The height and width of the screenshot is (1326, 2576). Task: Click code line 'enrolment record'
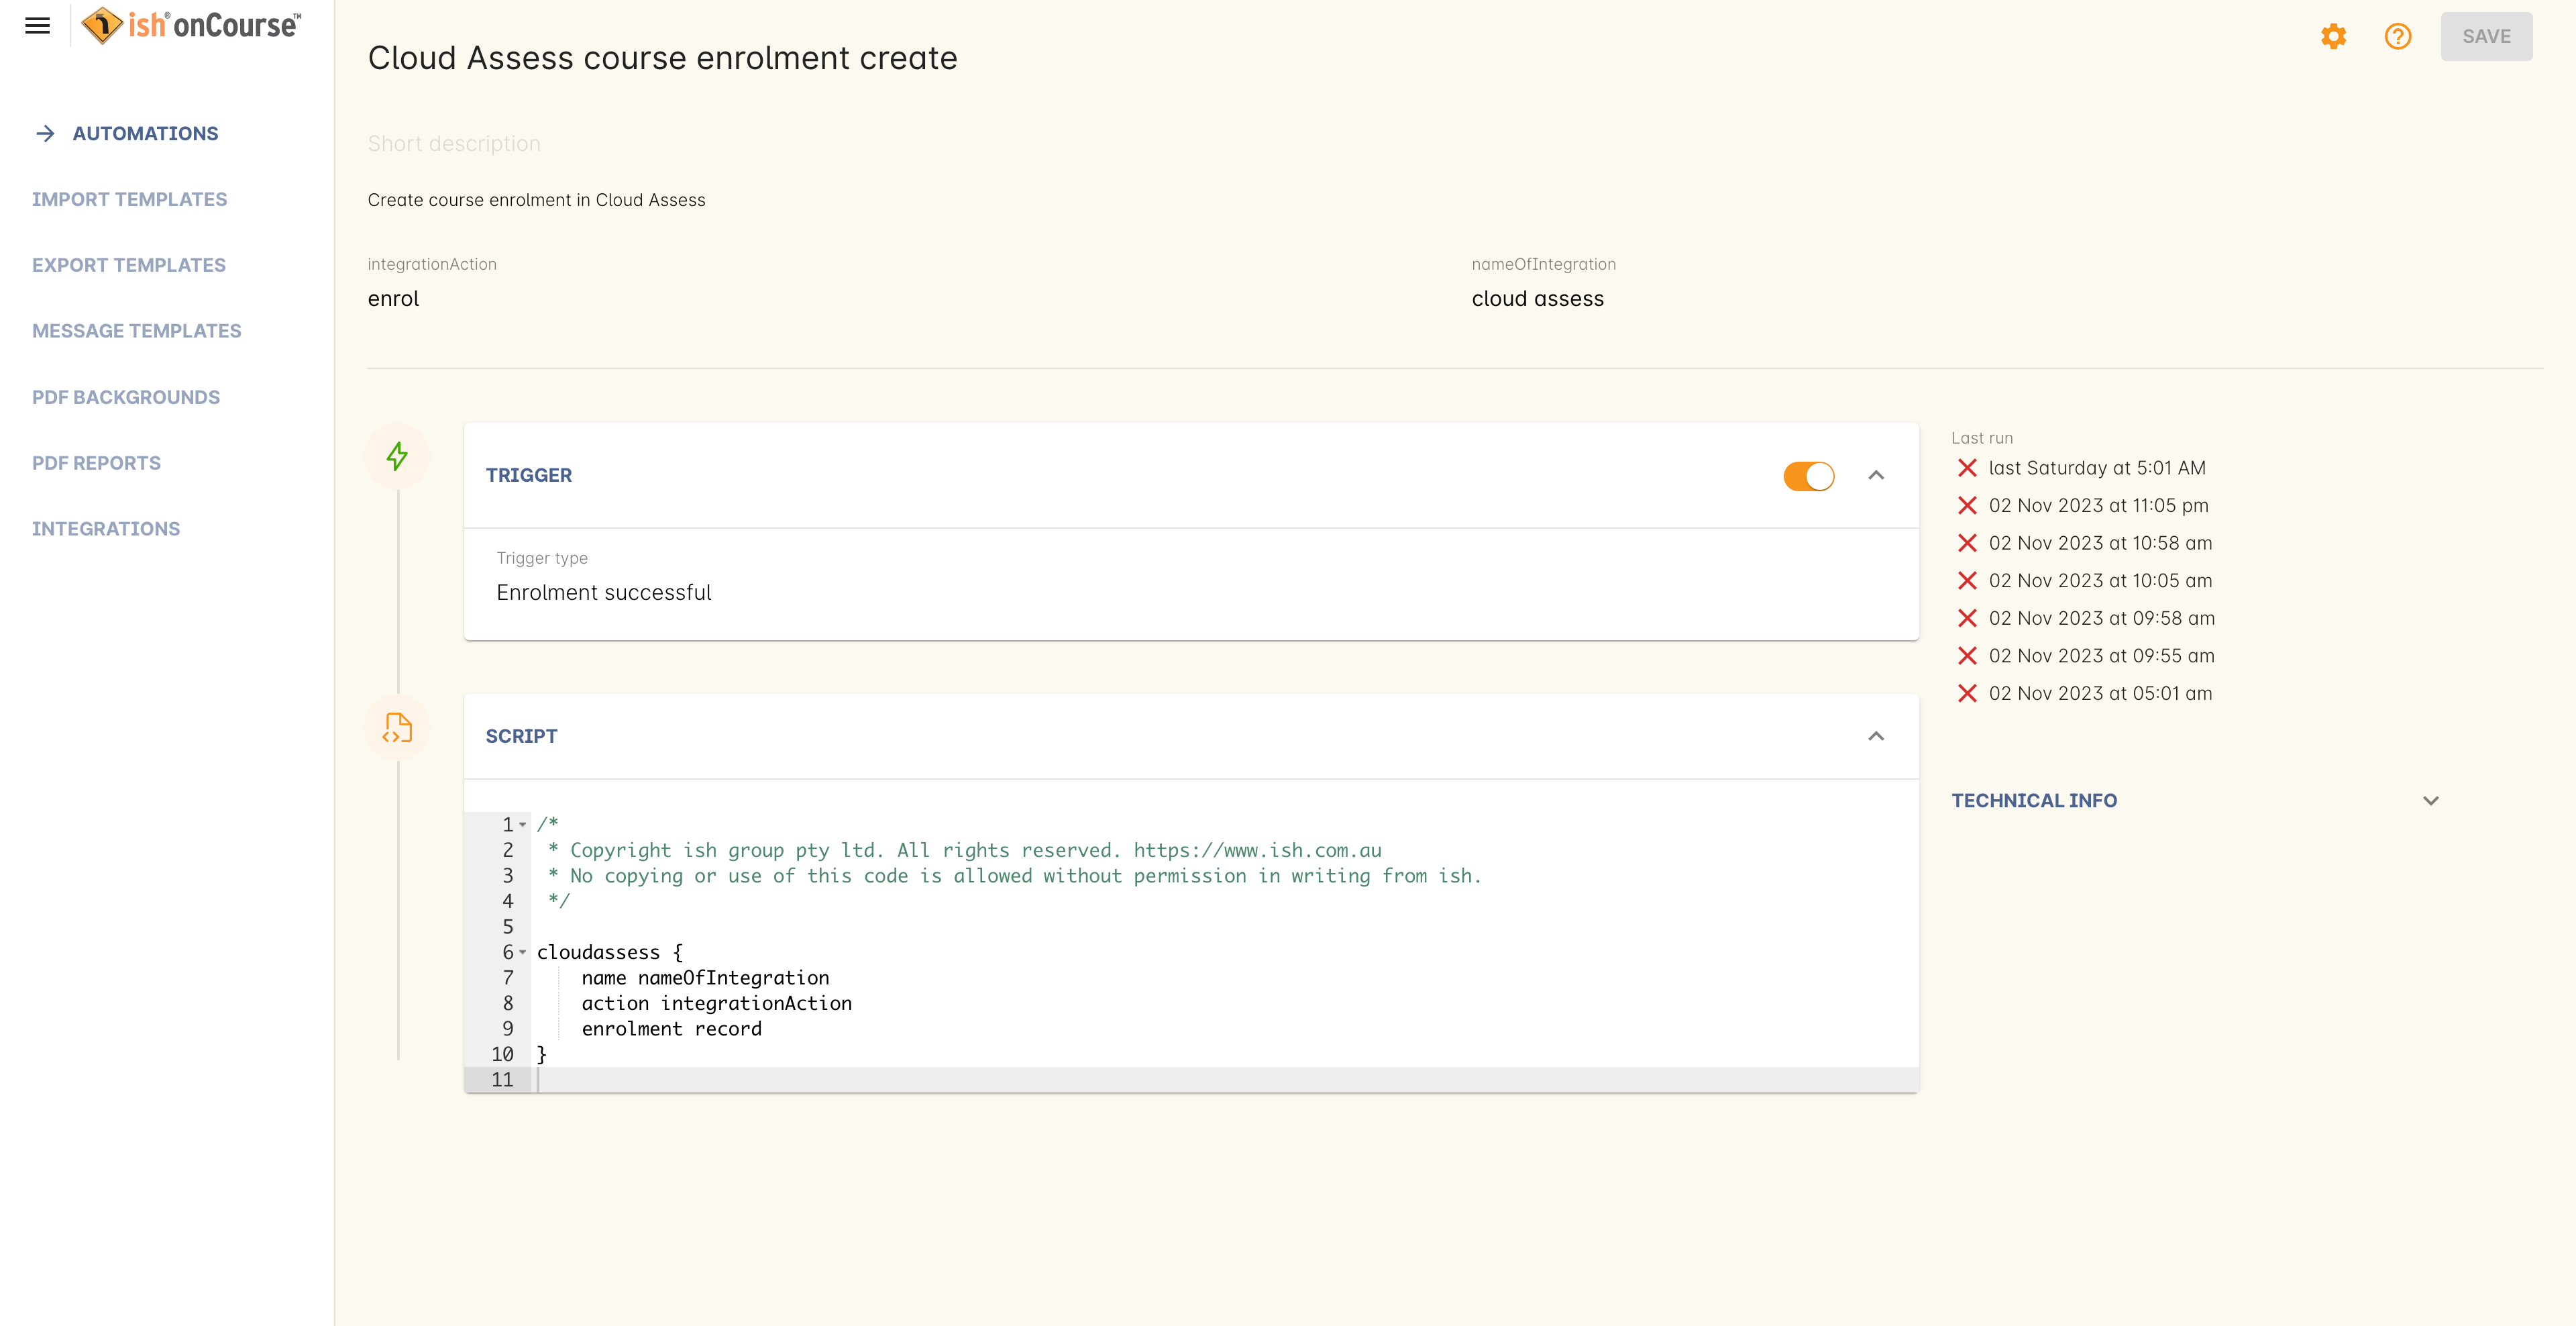(x=671, y=1029)
